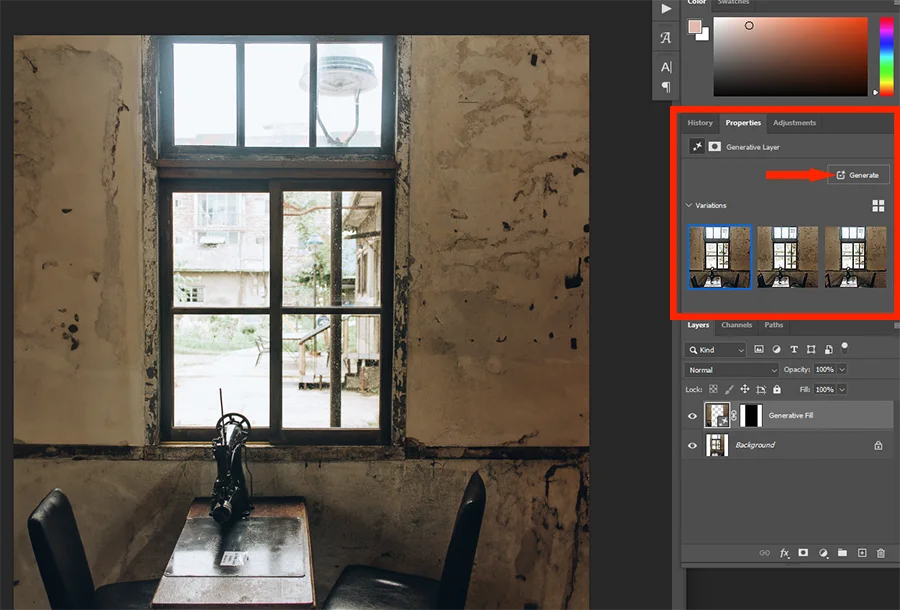Open the Fill slider dropdown arrow
Screen dimensions: 900x610
click(842, 389)
